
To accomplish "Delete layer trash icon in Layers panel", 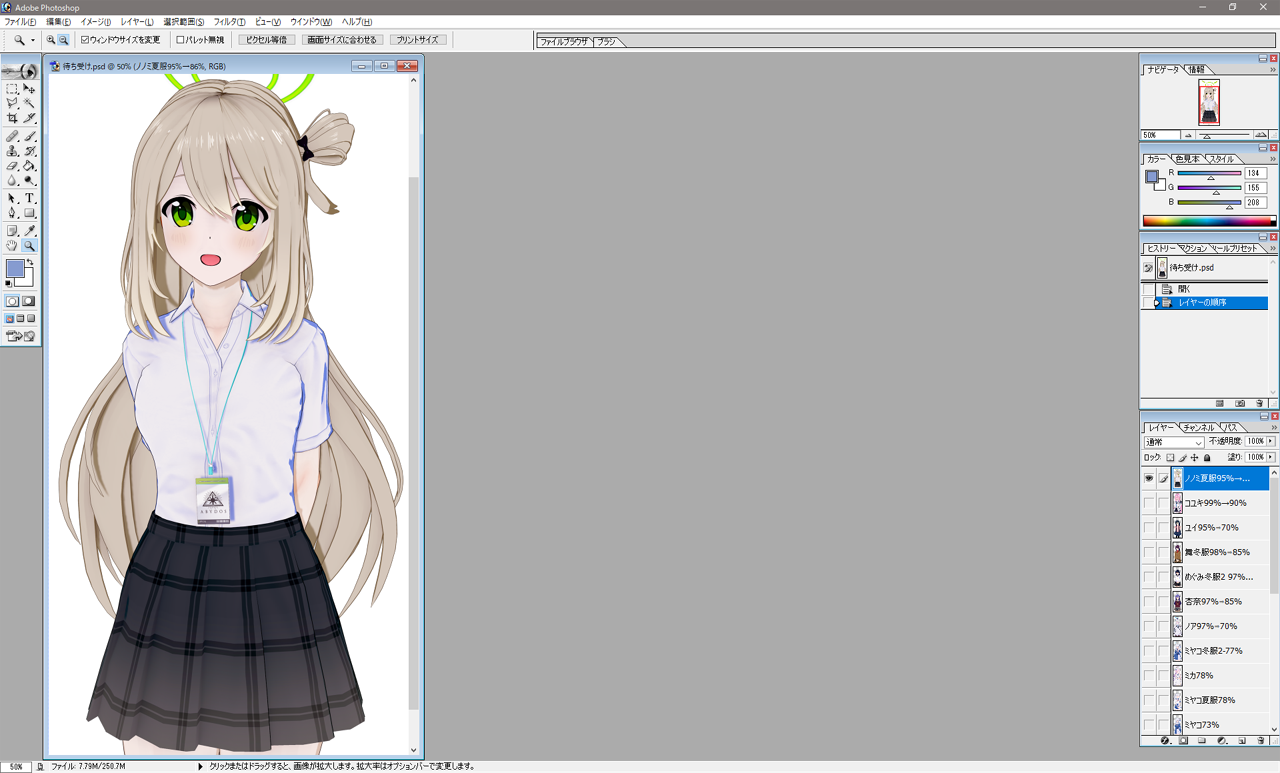I will point(1260,741).
